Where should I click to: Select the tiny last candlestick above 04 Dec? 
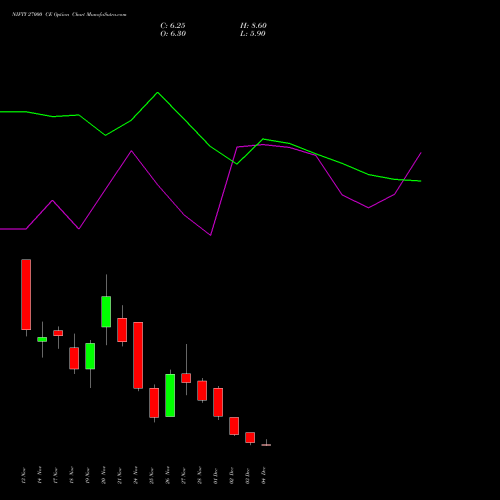click(266, 445)
